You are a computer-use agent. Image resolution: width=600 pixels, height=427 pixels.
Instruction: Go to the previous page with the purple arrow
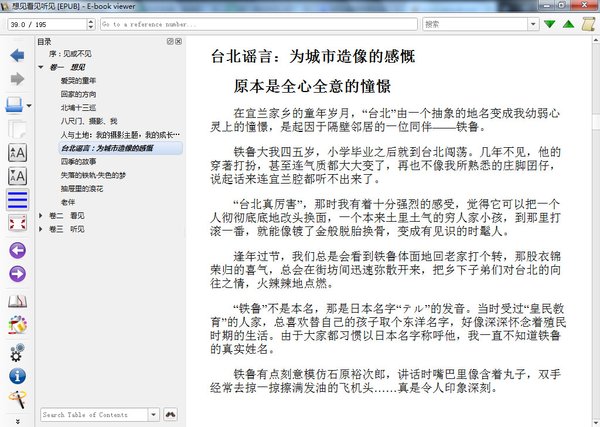click(18, 251)
